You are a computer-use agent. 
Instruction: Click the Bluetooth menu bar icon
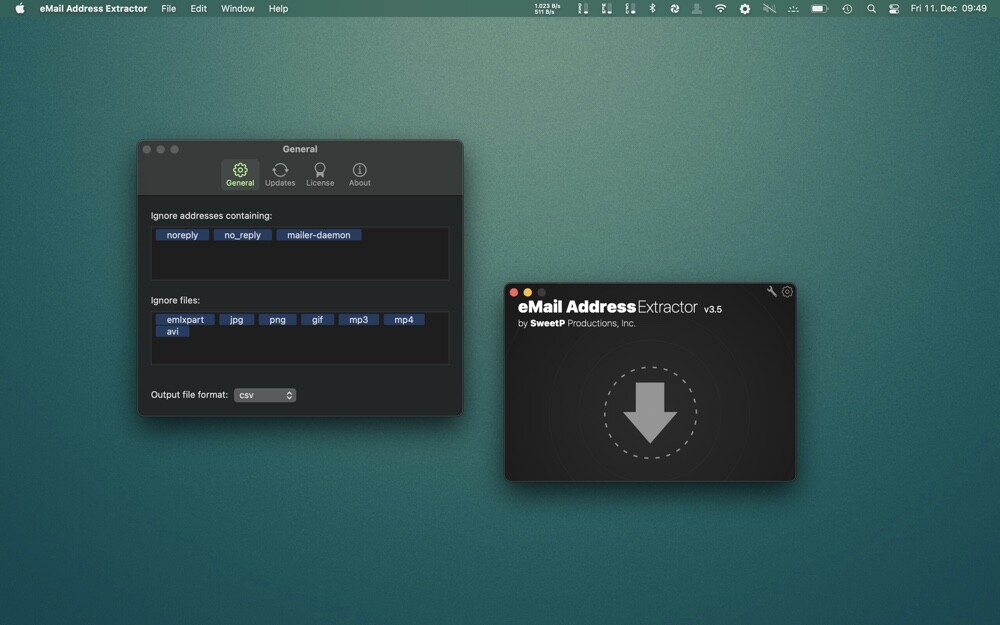(x=652, y=8)
